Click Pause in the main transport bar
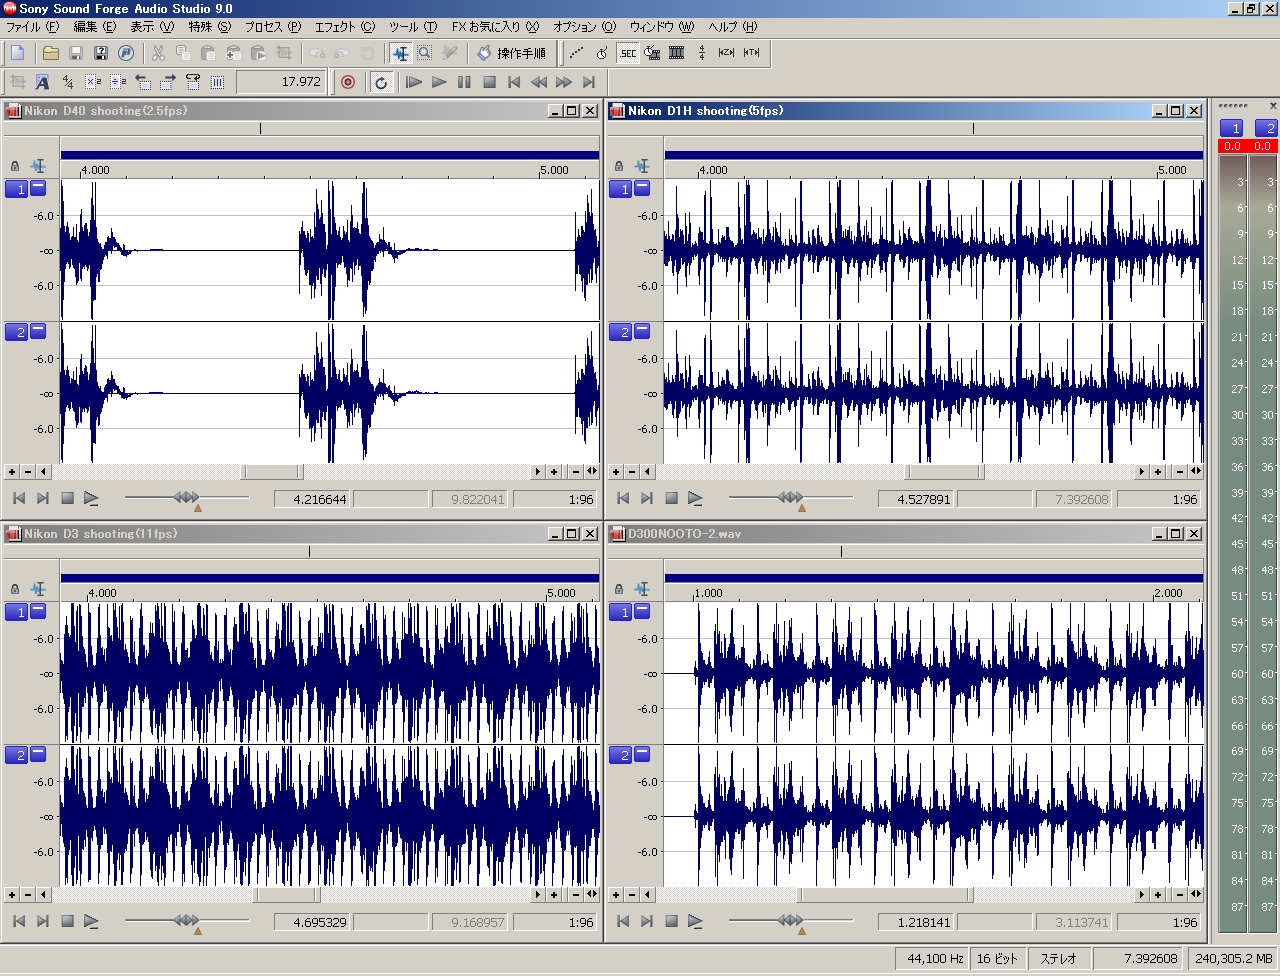 [x=464, y=82]
